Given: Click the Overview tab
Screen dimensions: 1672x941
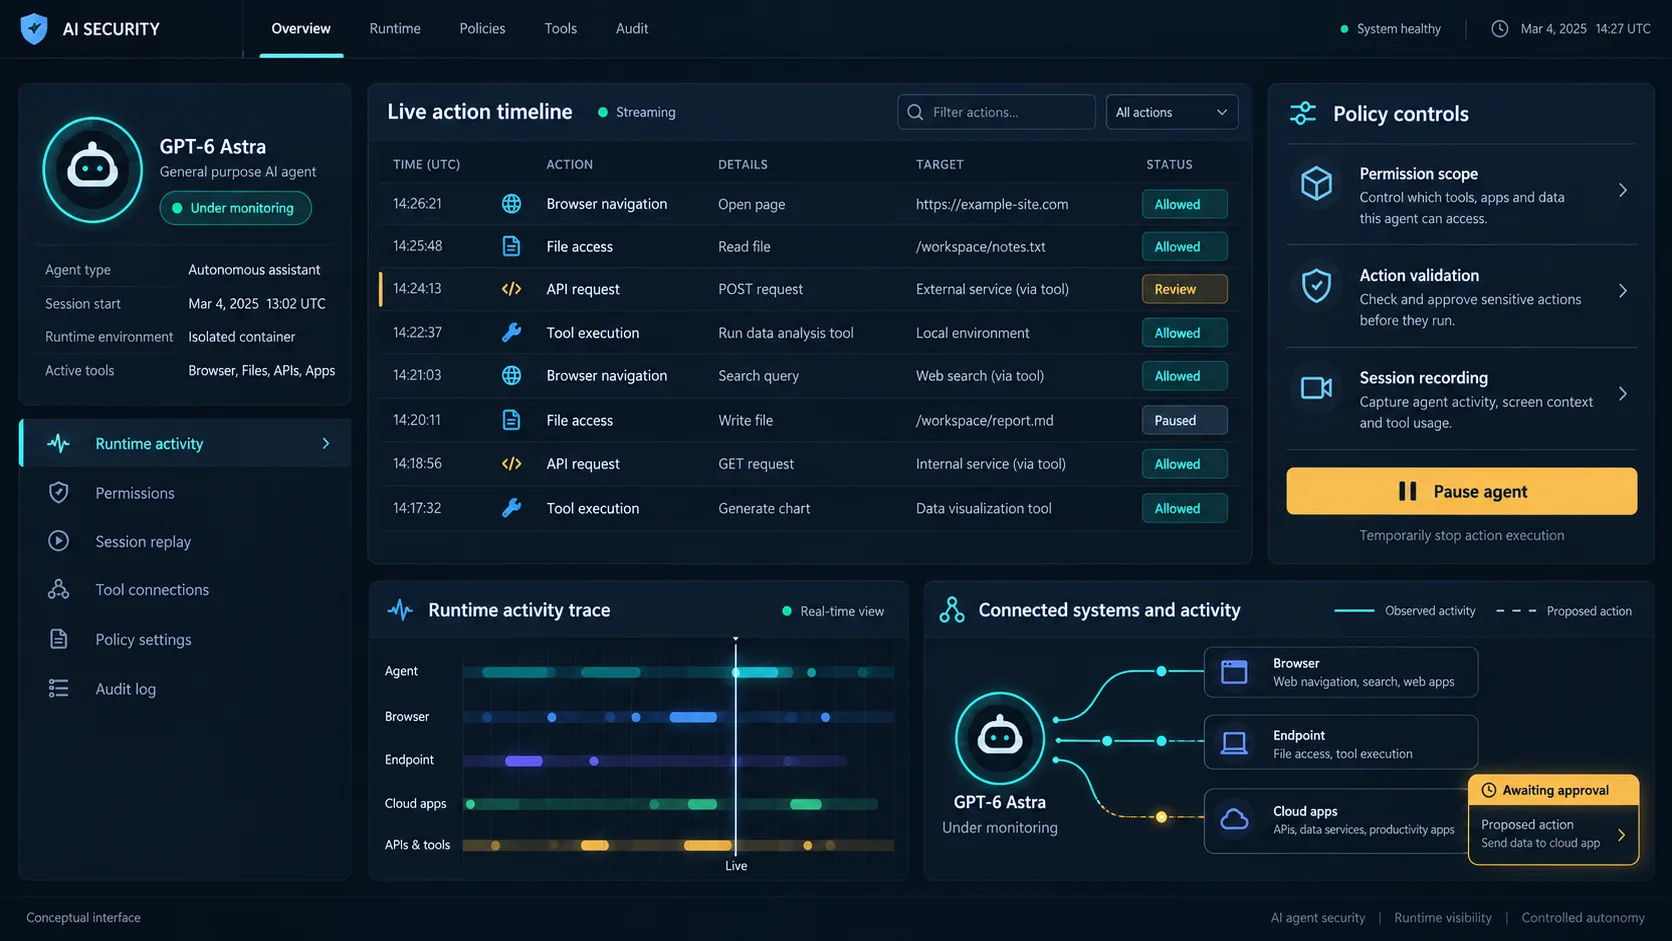Looking at the screenshot, I should [301, 29].
